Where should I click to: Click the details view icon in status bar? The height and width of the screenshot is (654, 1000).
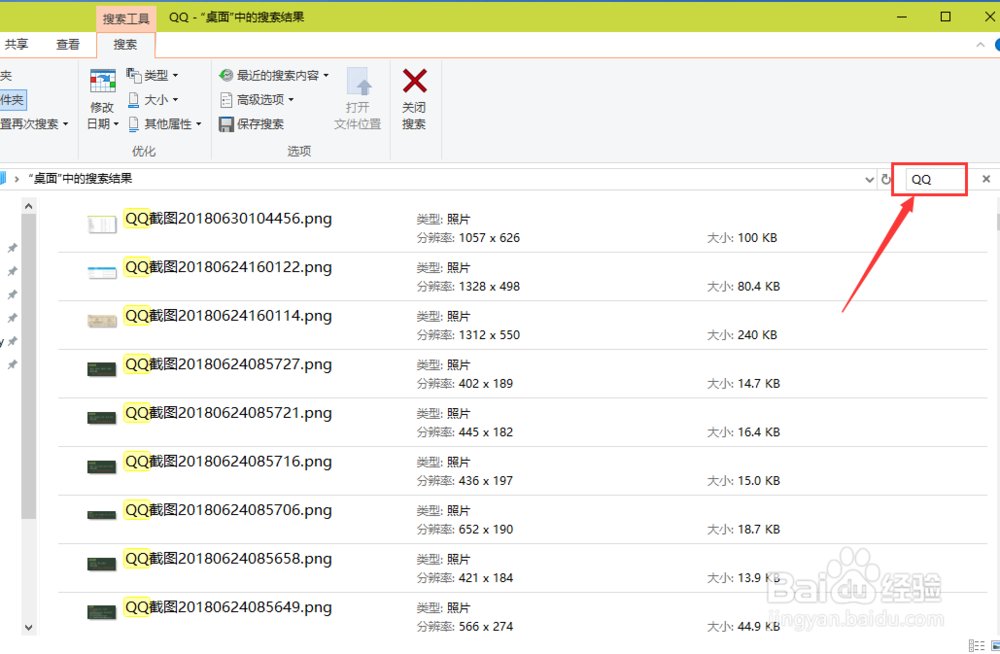click(x=976, y=646)
